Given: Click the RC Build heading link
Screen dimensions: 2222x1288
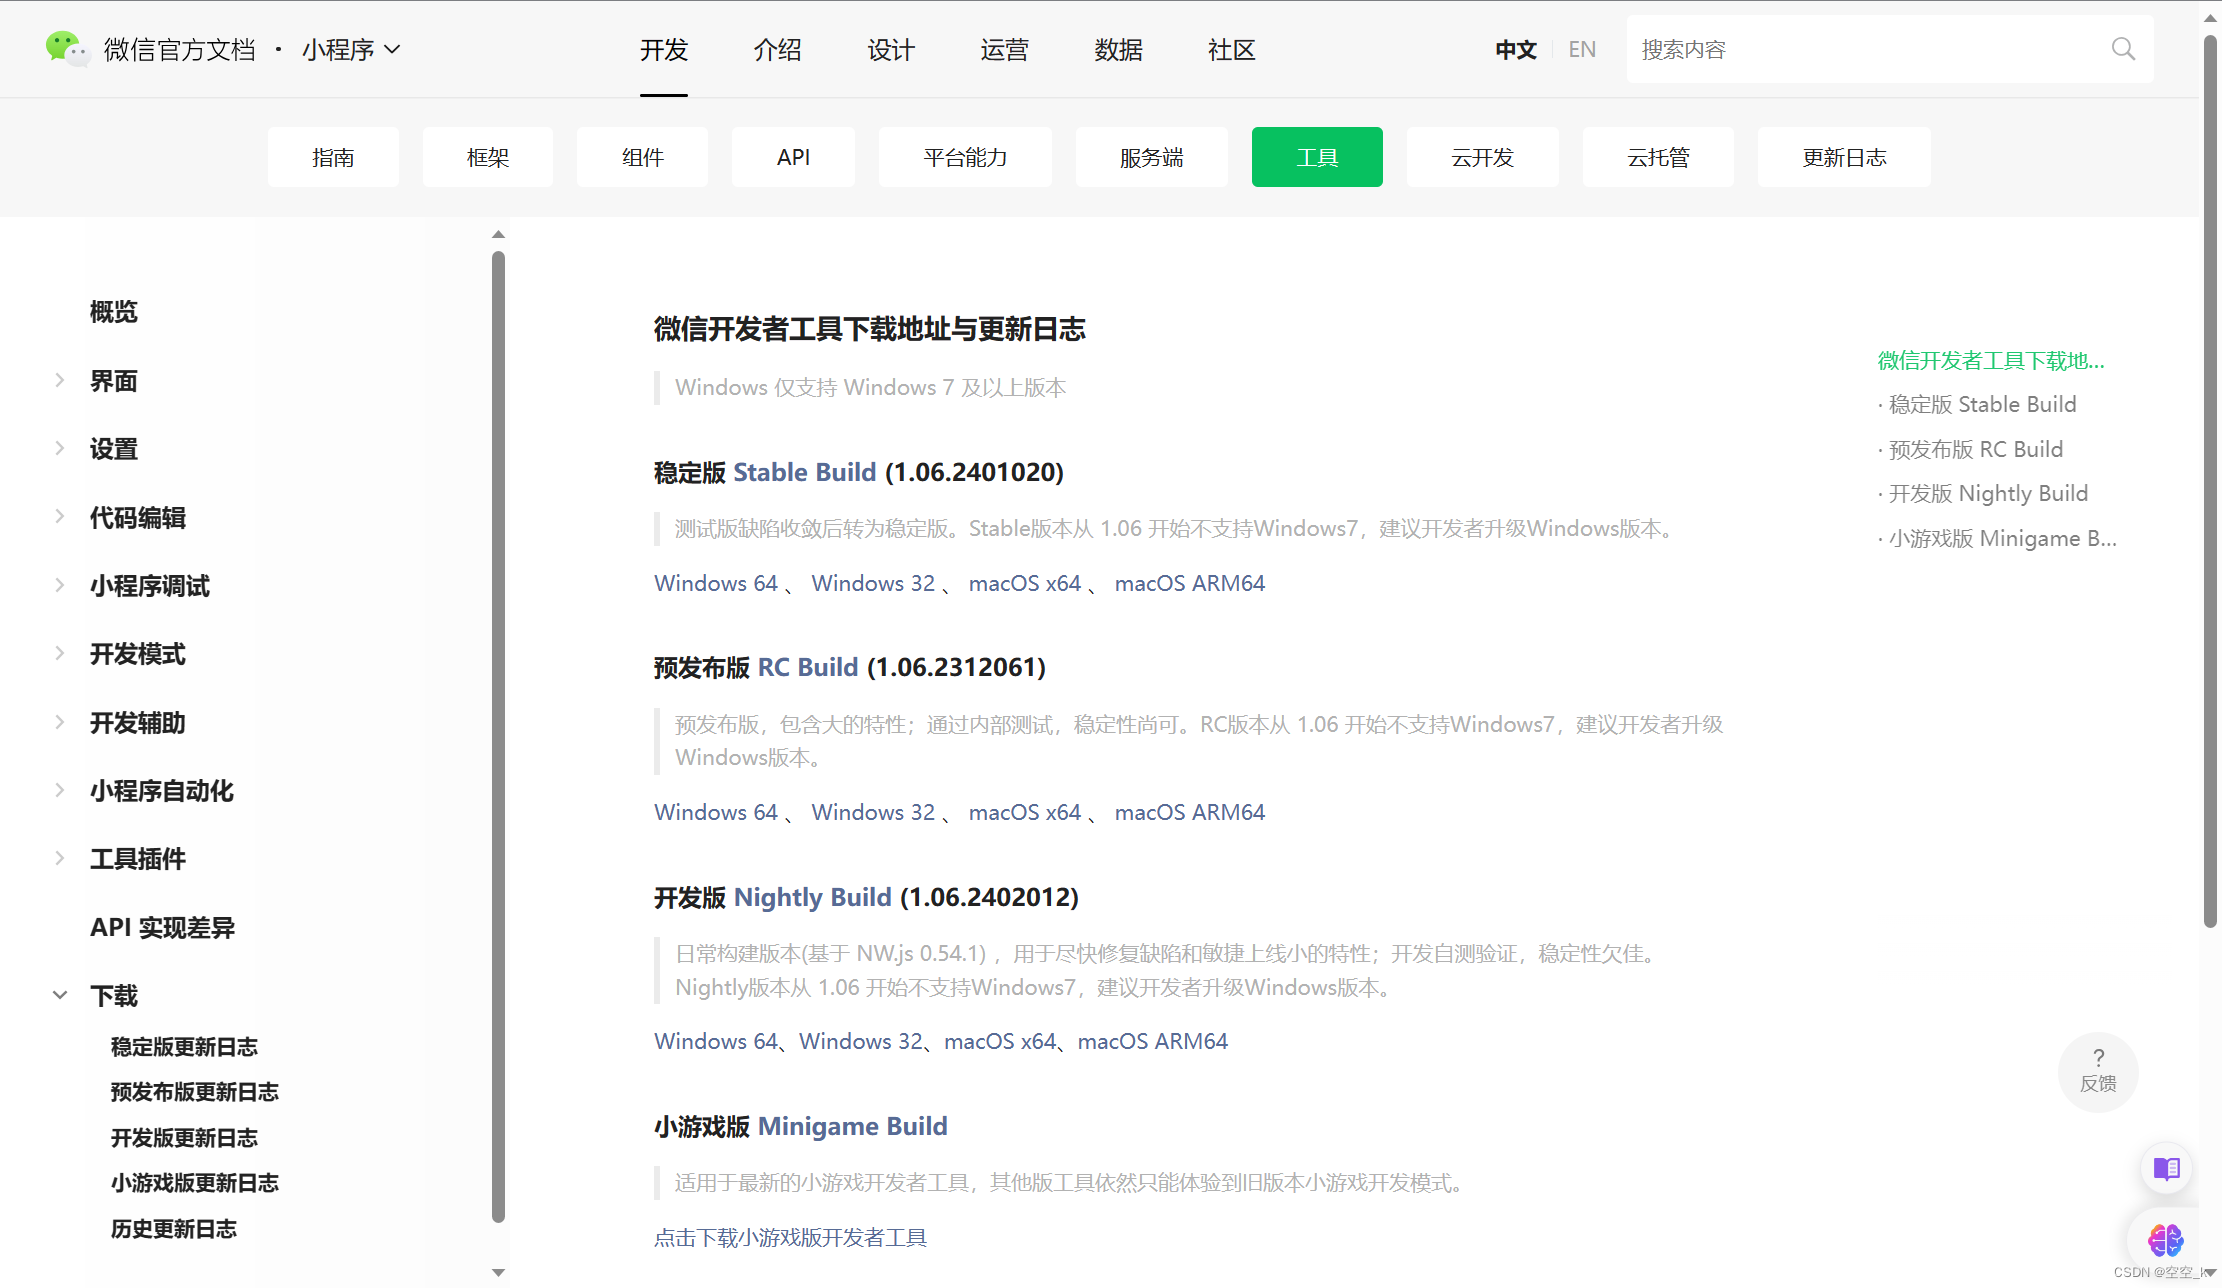Looking at the screenshot, I should 808,667.
